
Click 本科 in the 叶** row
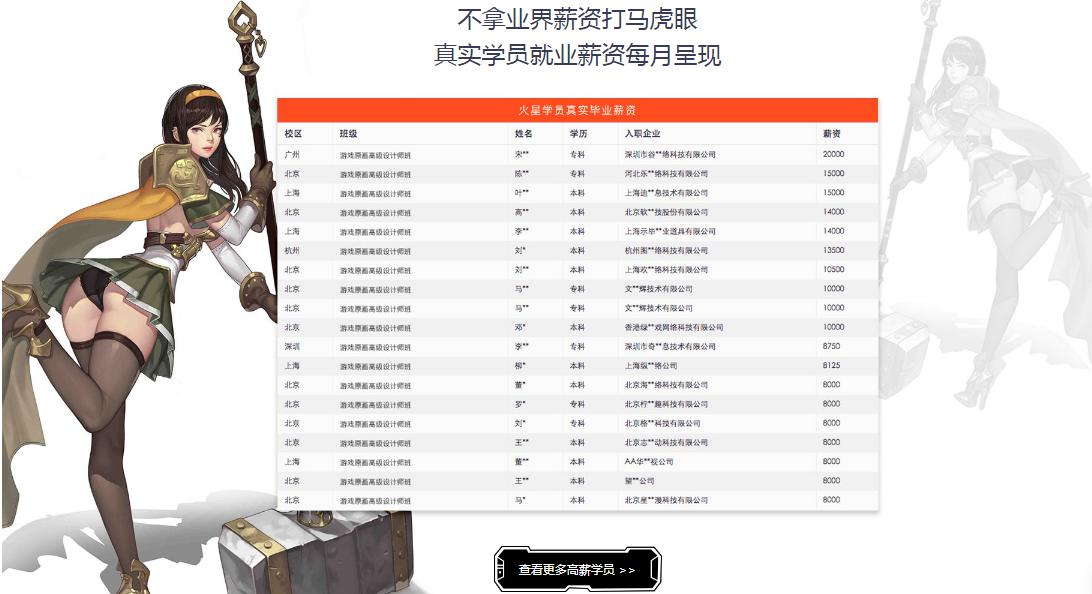[577, 193]
